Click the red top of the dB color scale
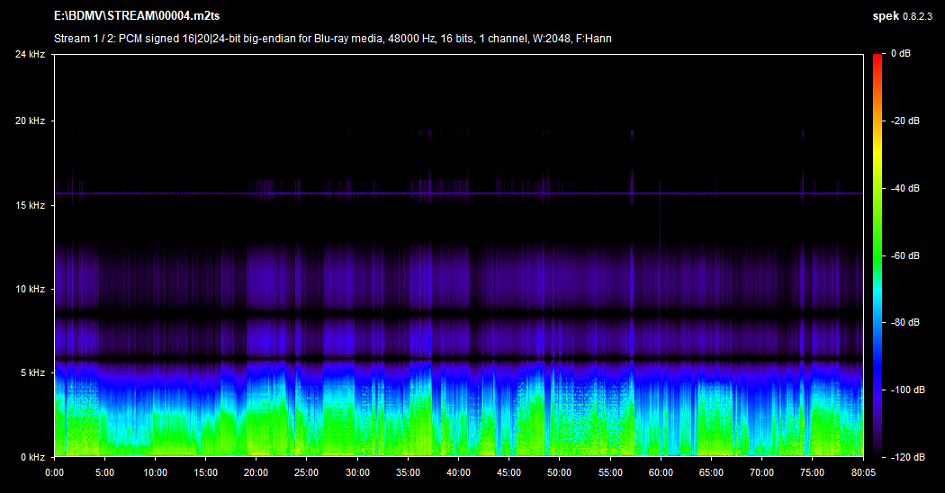 coord(877,58)
